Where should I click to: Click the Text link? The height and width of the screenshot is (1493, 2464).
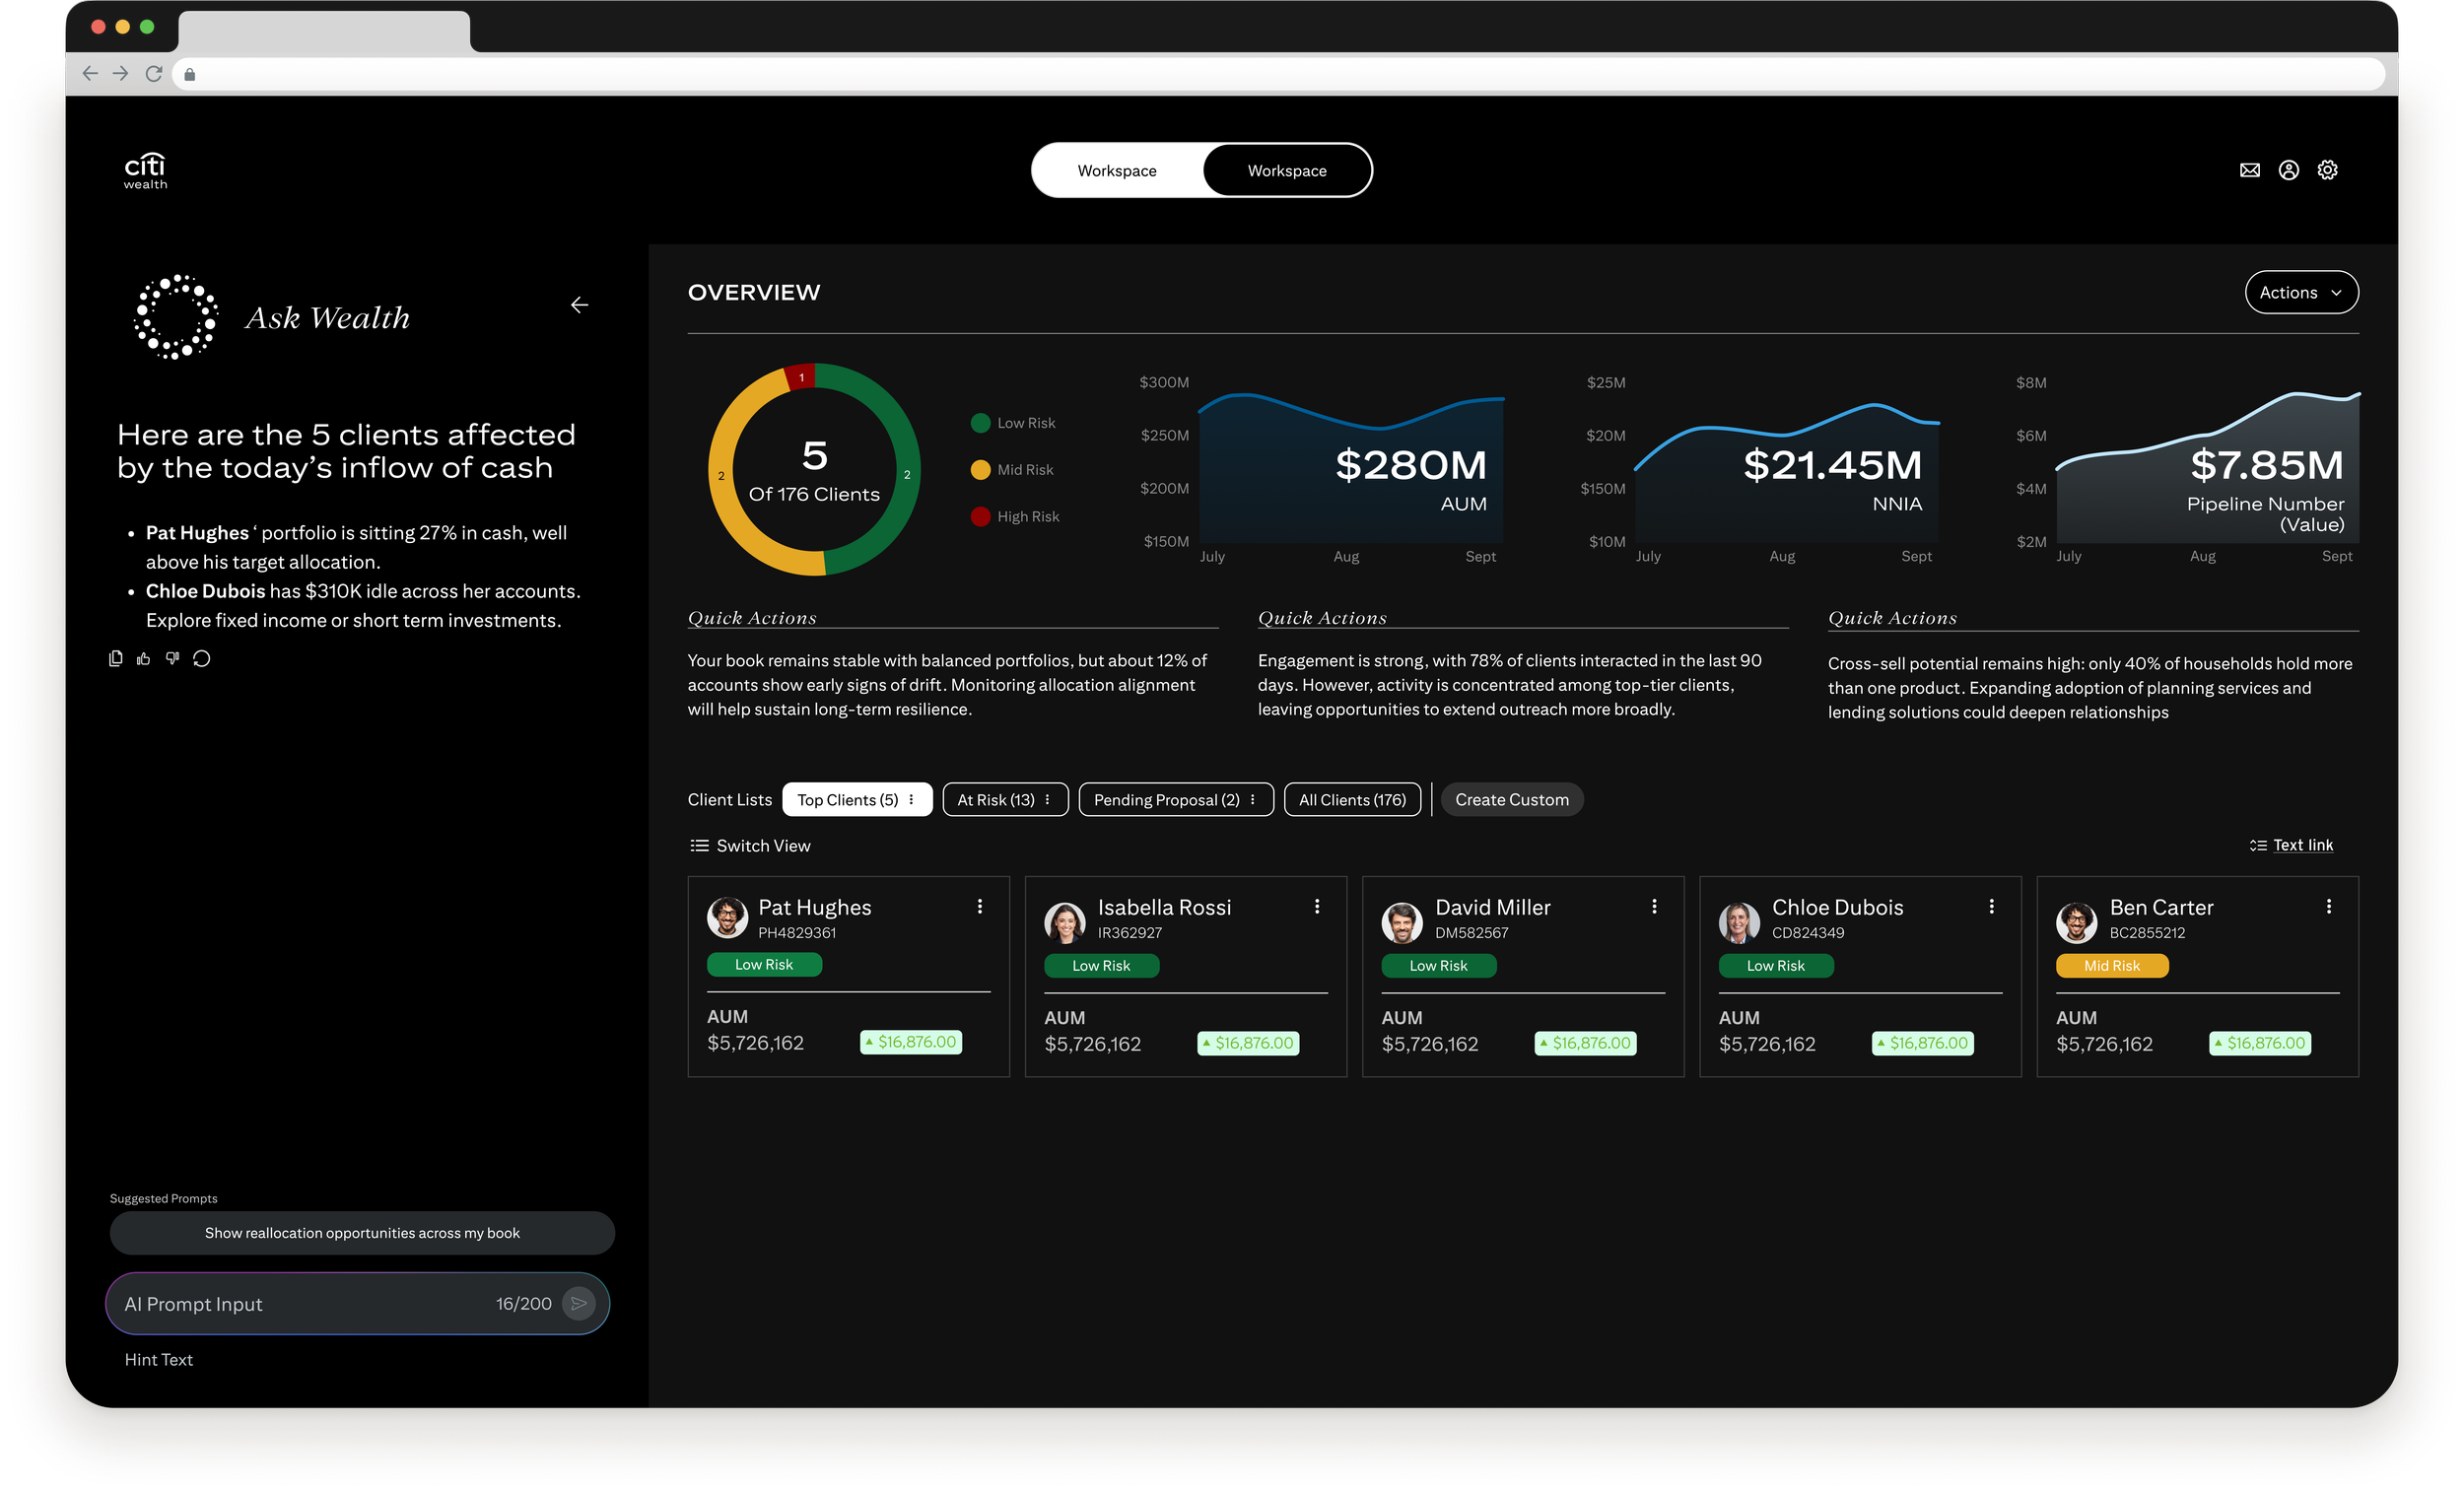click(x=2302, y=845)
